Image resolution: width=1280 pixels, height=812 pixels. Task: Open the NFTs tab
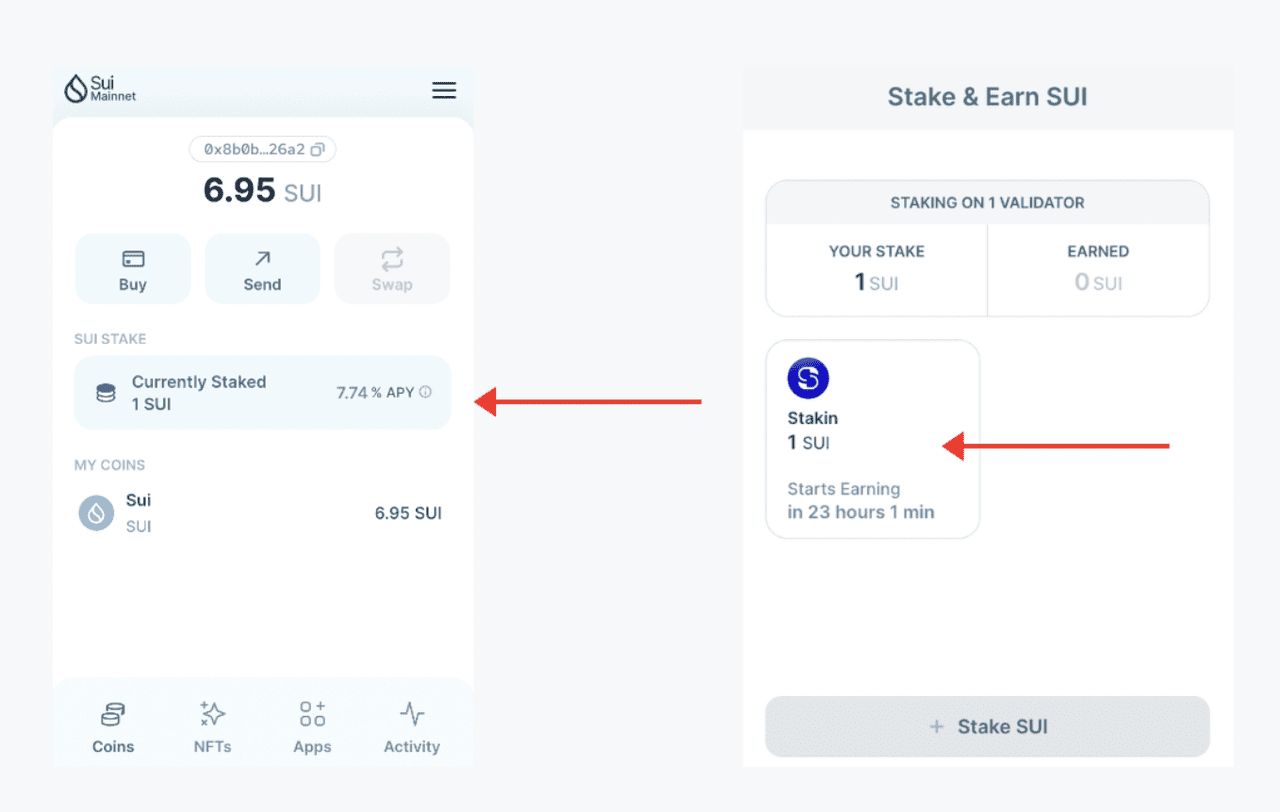(212, 727)
